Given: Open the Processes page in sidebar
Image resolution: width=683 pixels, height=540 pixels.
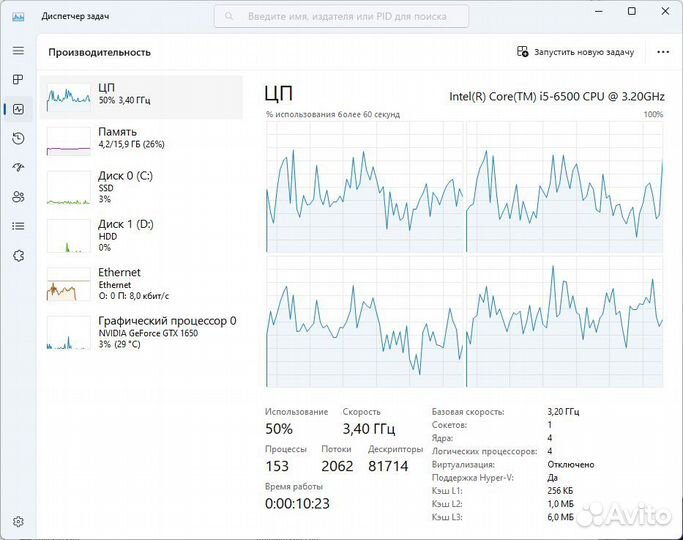Looking at the screenshot, I should [18, 80].
